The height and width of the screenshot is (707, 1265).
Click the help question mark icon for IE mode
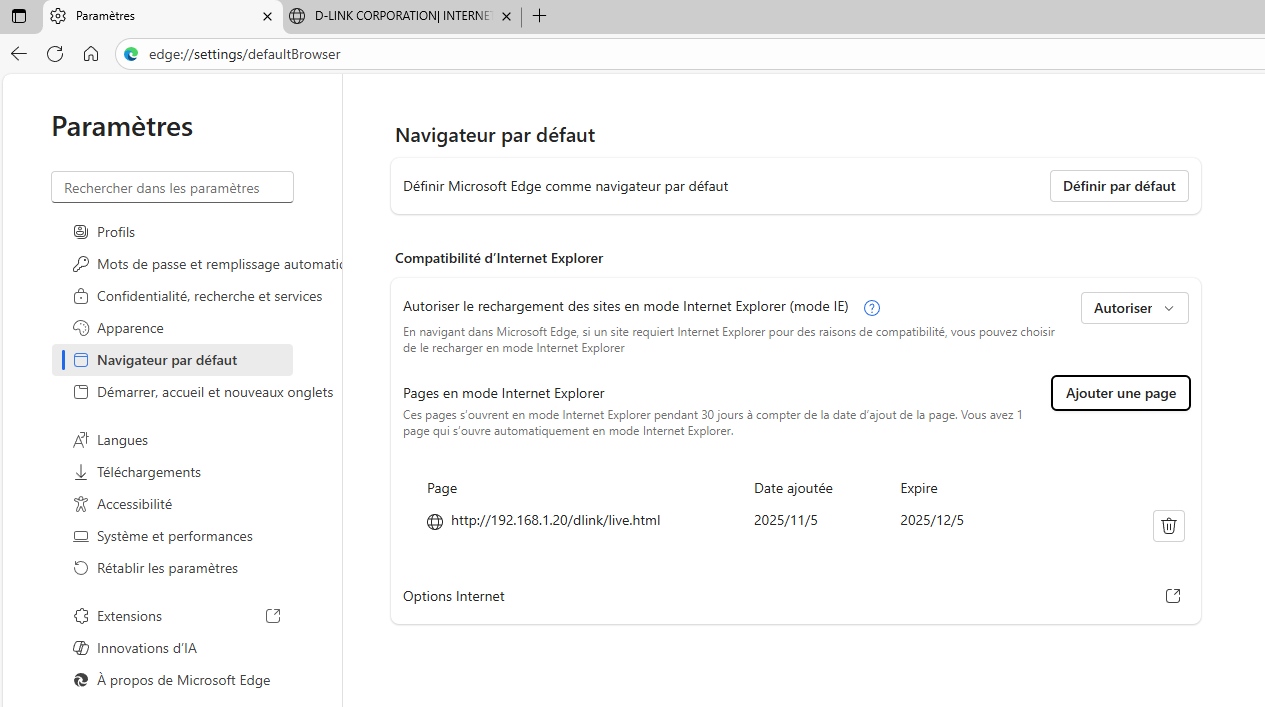(871, 308)
